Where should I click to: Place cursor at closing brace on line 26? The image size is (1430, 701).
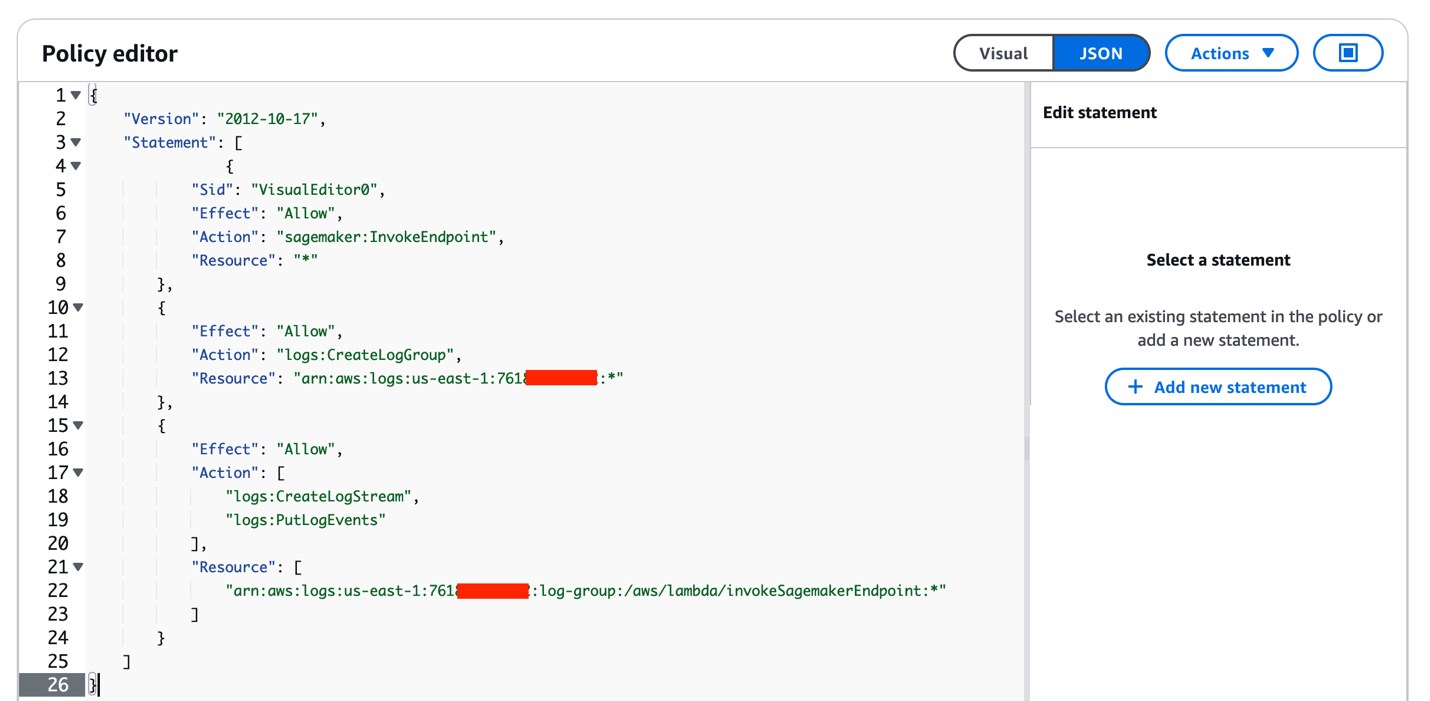[93, 685]
